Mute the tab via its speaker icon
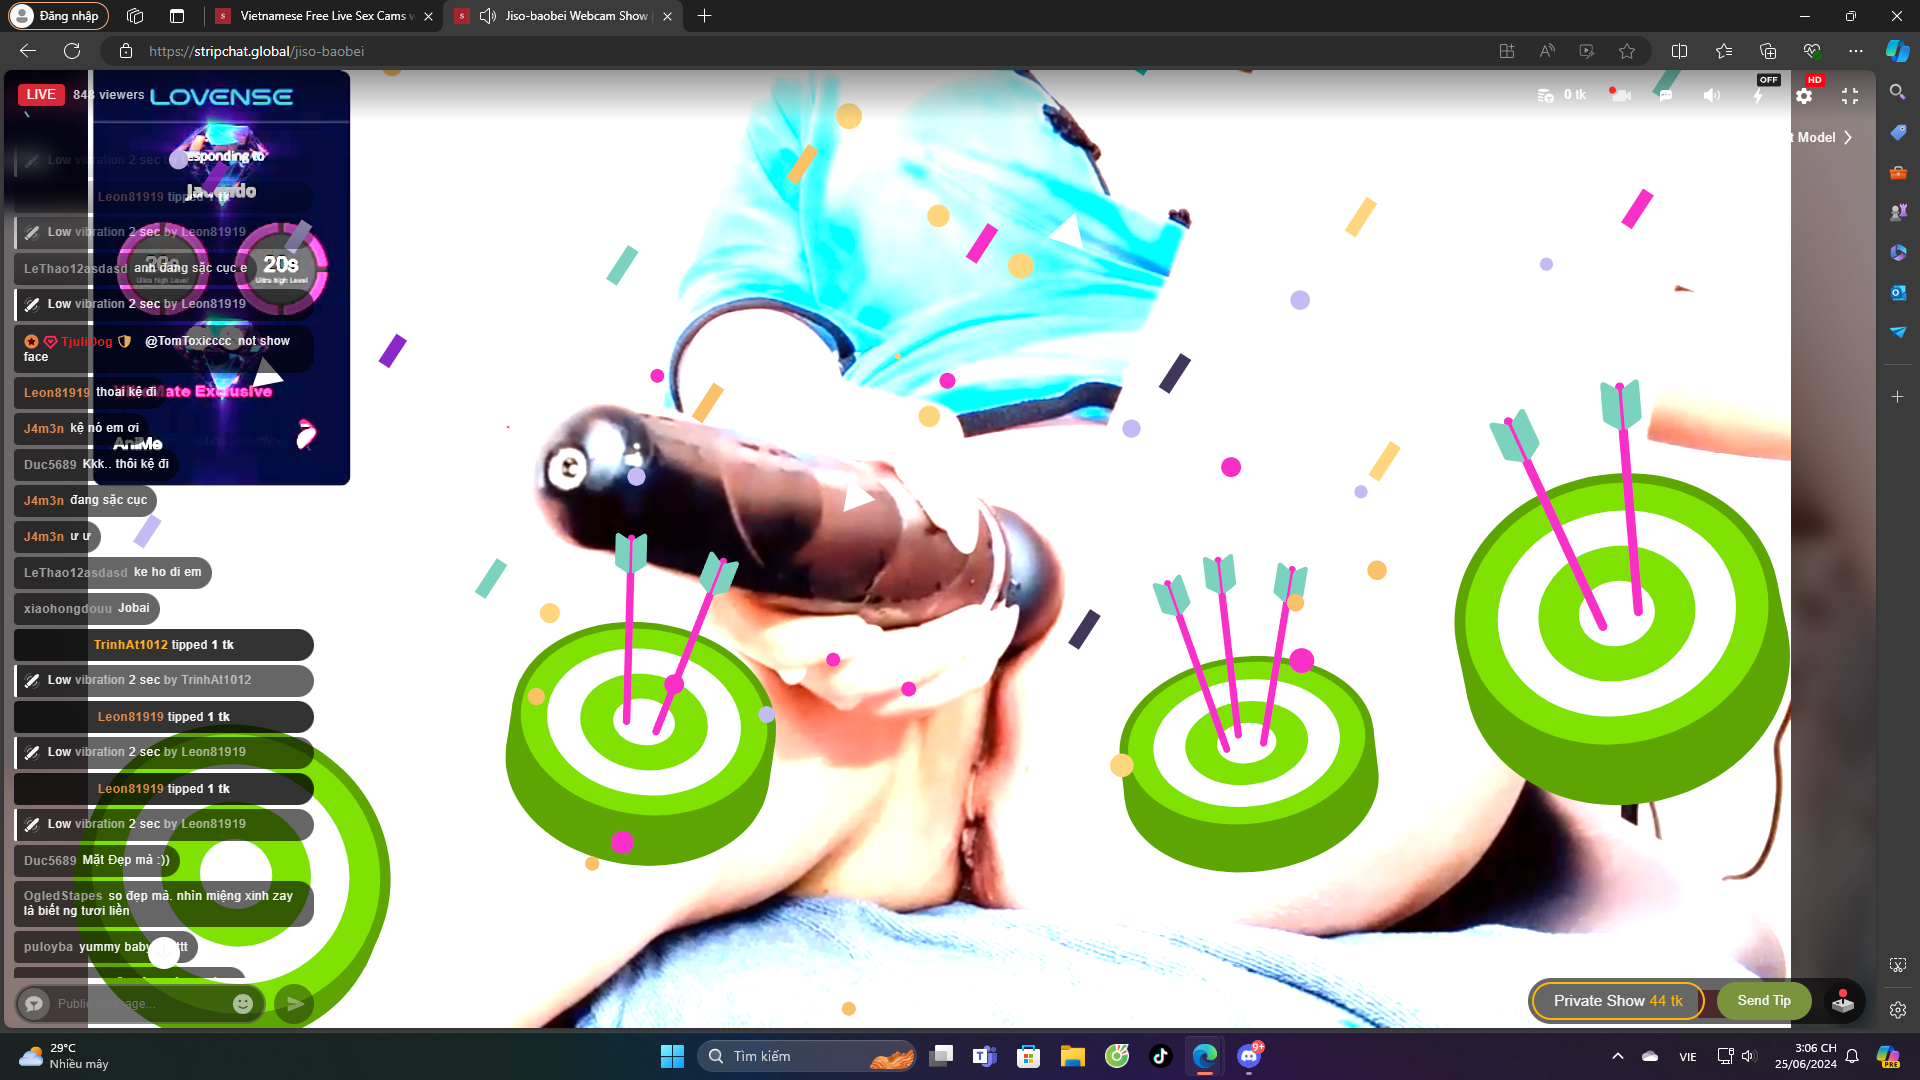 coord(488,16)
